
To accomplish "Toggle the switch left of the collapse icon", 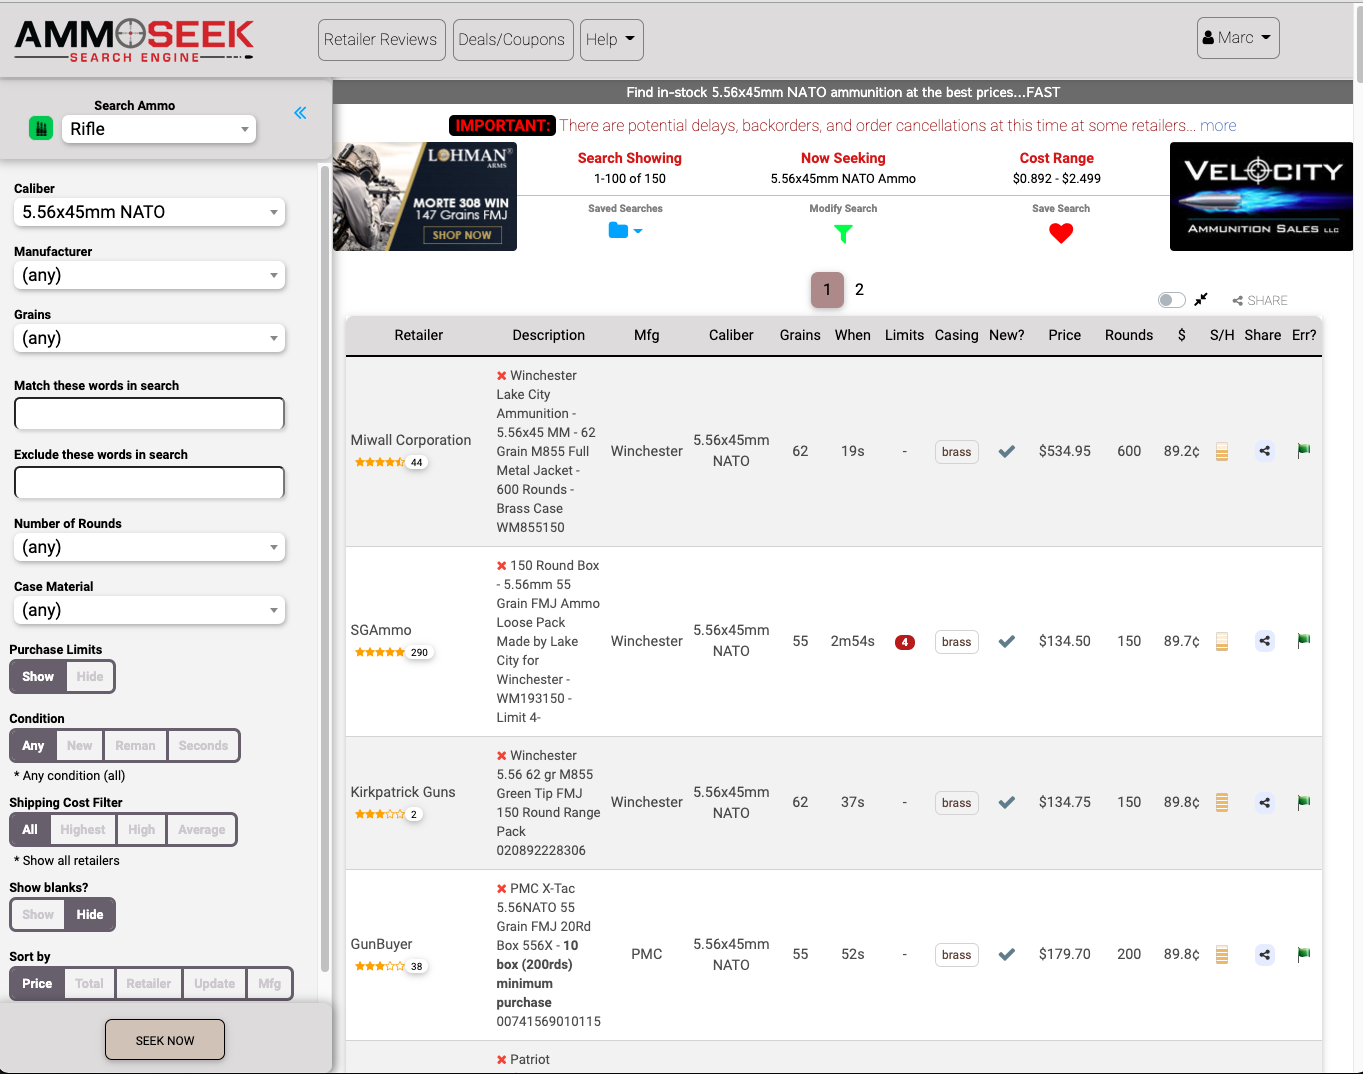I will [x=1170, y=299].
